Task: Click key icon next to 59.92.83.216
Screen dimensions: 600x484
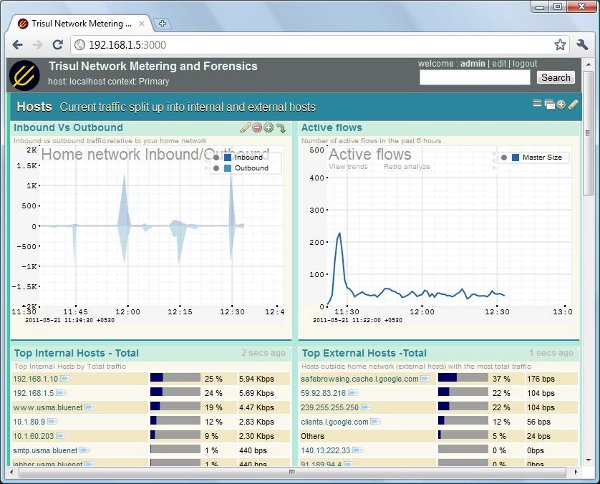Action: tap(353, 393)
